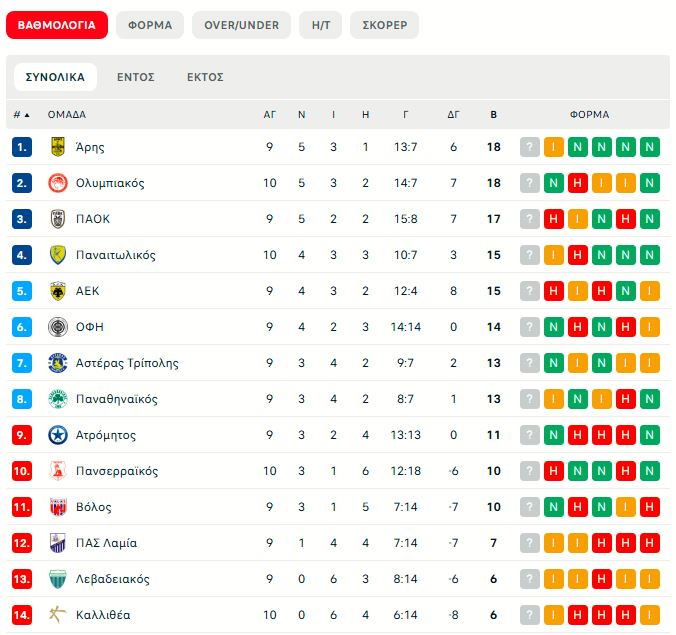676x635 pixels.
Task: Show ΕΝΤΟΣ home standings
Action: (x=135, y=77)
